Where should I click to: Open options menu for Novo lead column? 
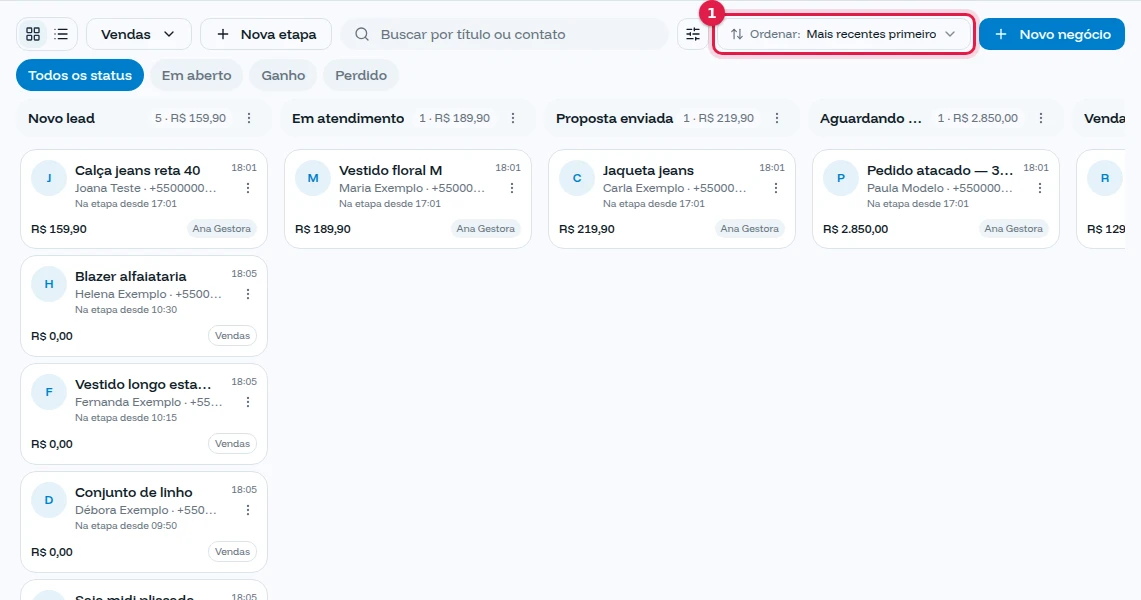pyautogui.click(x=249, y=118)
